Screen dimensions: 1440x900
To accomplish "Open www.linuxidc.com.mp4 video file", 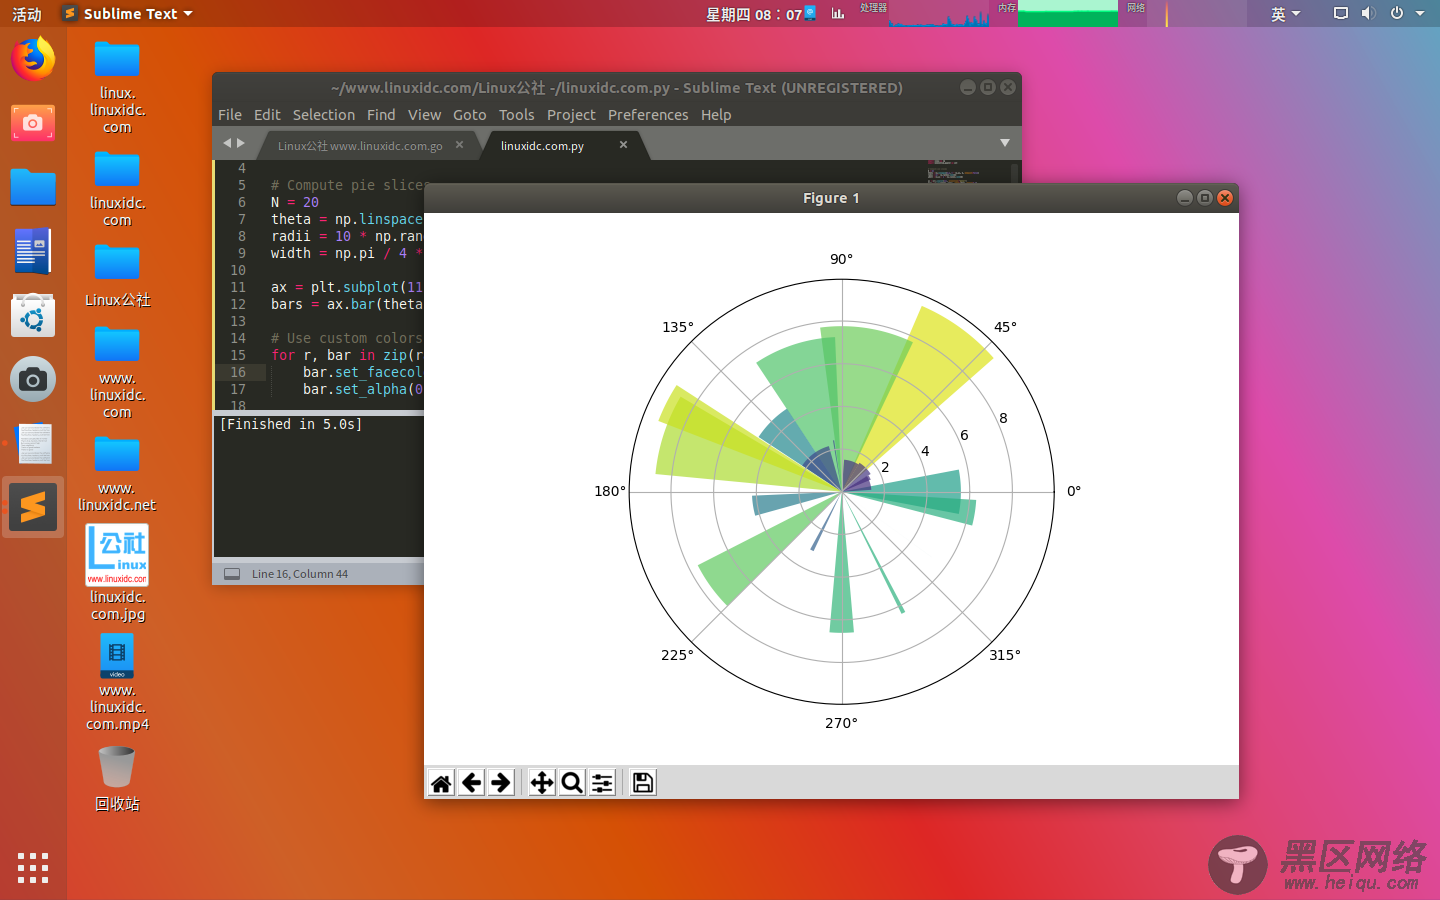I will coord(117,684).
